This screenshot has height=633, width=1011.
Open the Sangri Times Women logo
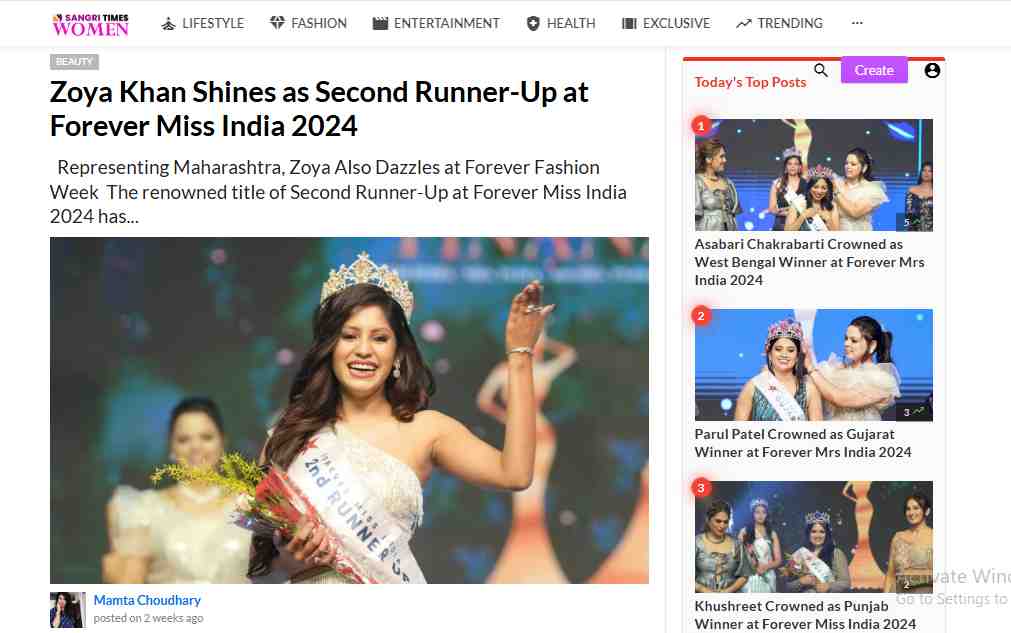pyautogui.click(x=90, y=24)
